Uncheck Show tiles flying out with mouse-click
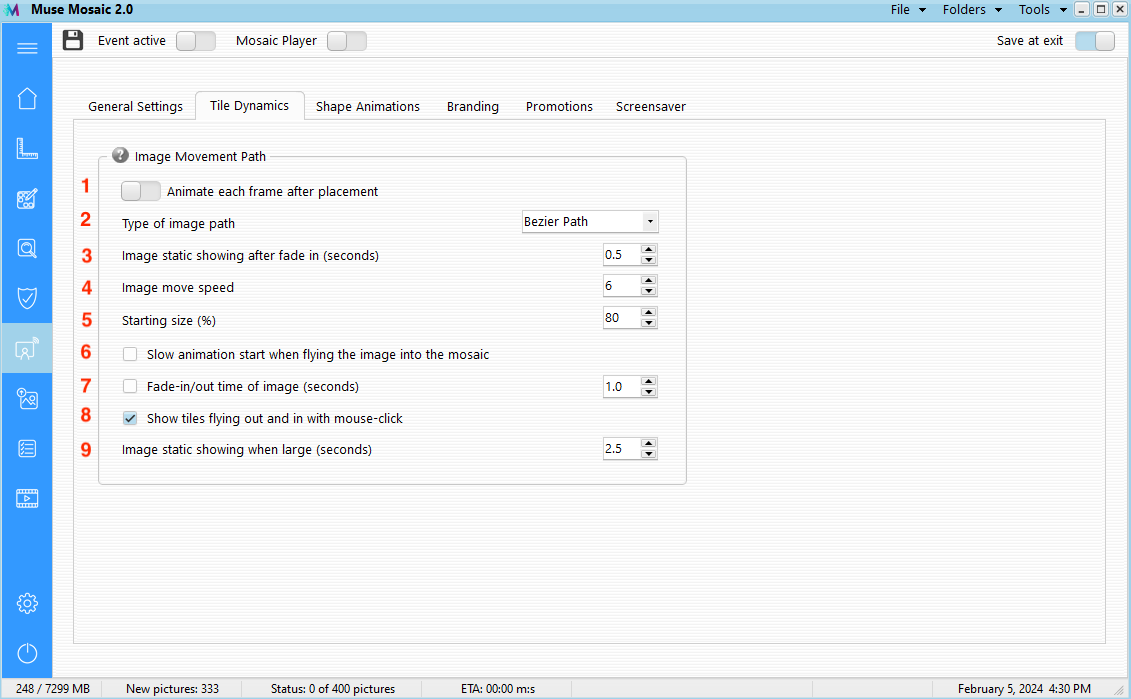This screenshot has height=699, width=1131. pyautogui.click(x=130, y=418)
